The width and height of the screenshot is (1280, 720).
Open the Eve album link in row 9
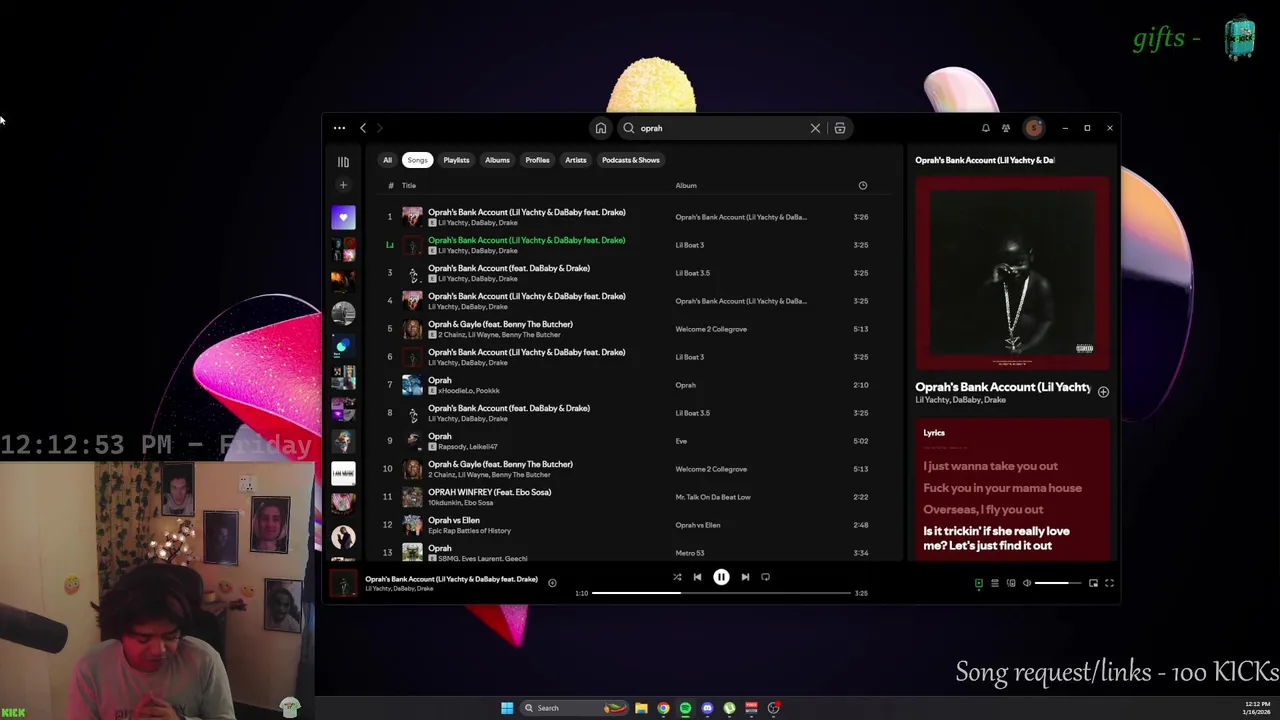(681, 441)
